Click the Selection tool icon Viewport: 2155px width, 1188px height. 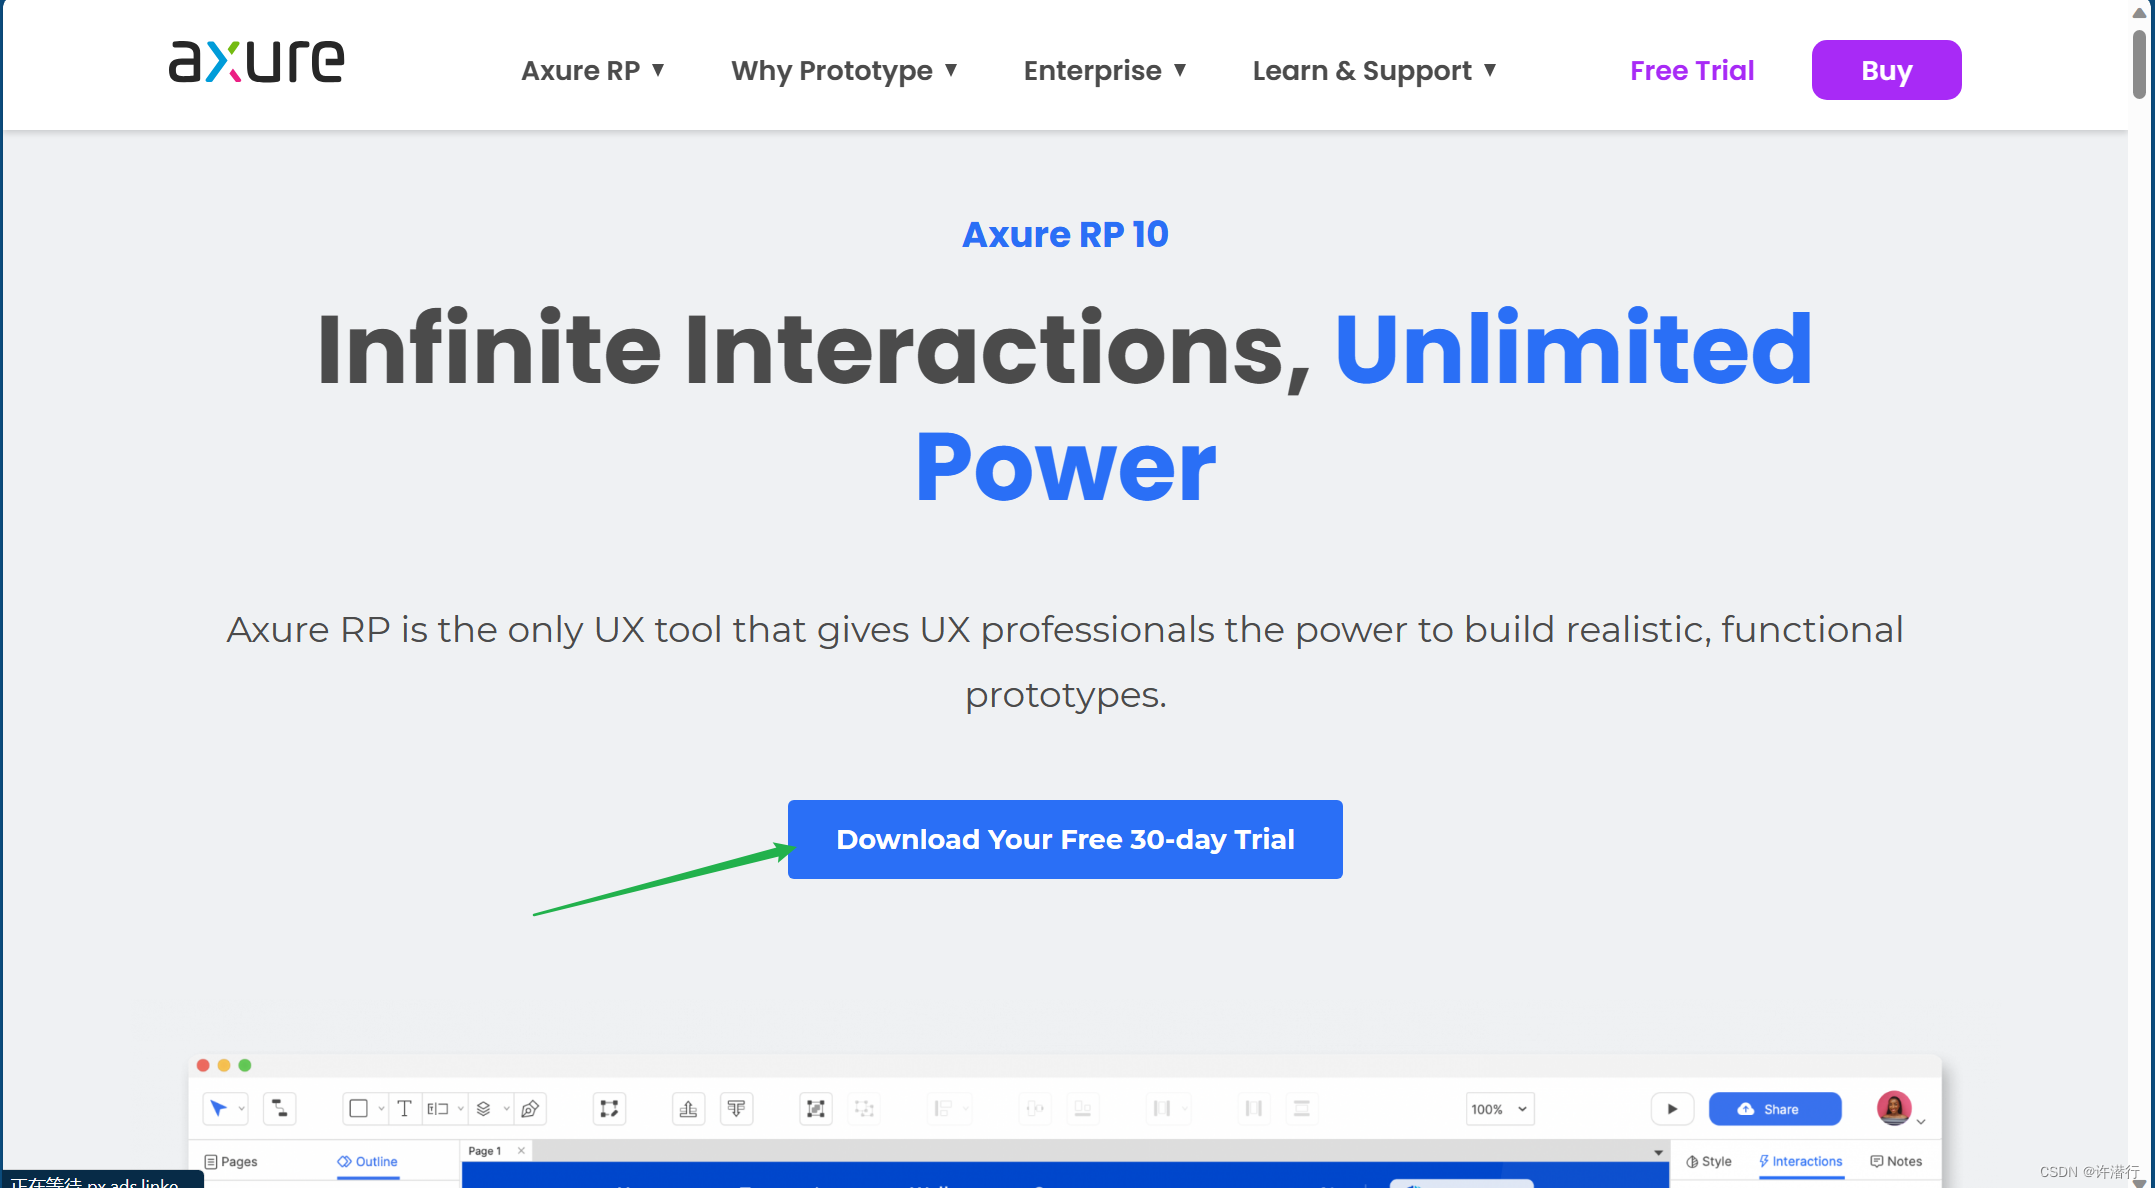219,1108
